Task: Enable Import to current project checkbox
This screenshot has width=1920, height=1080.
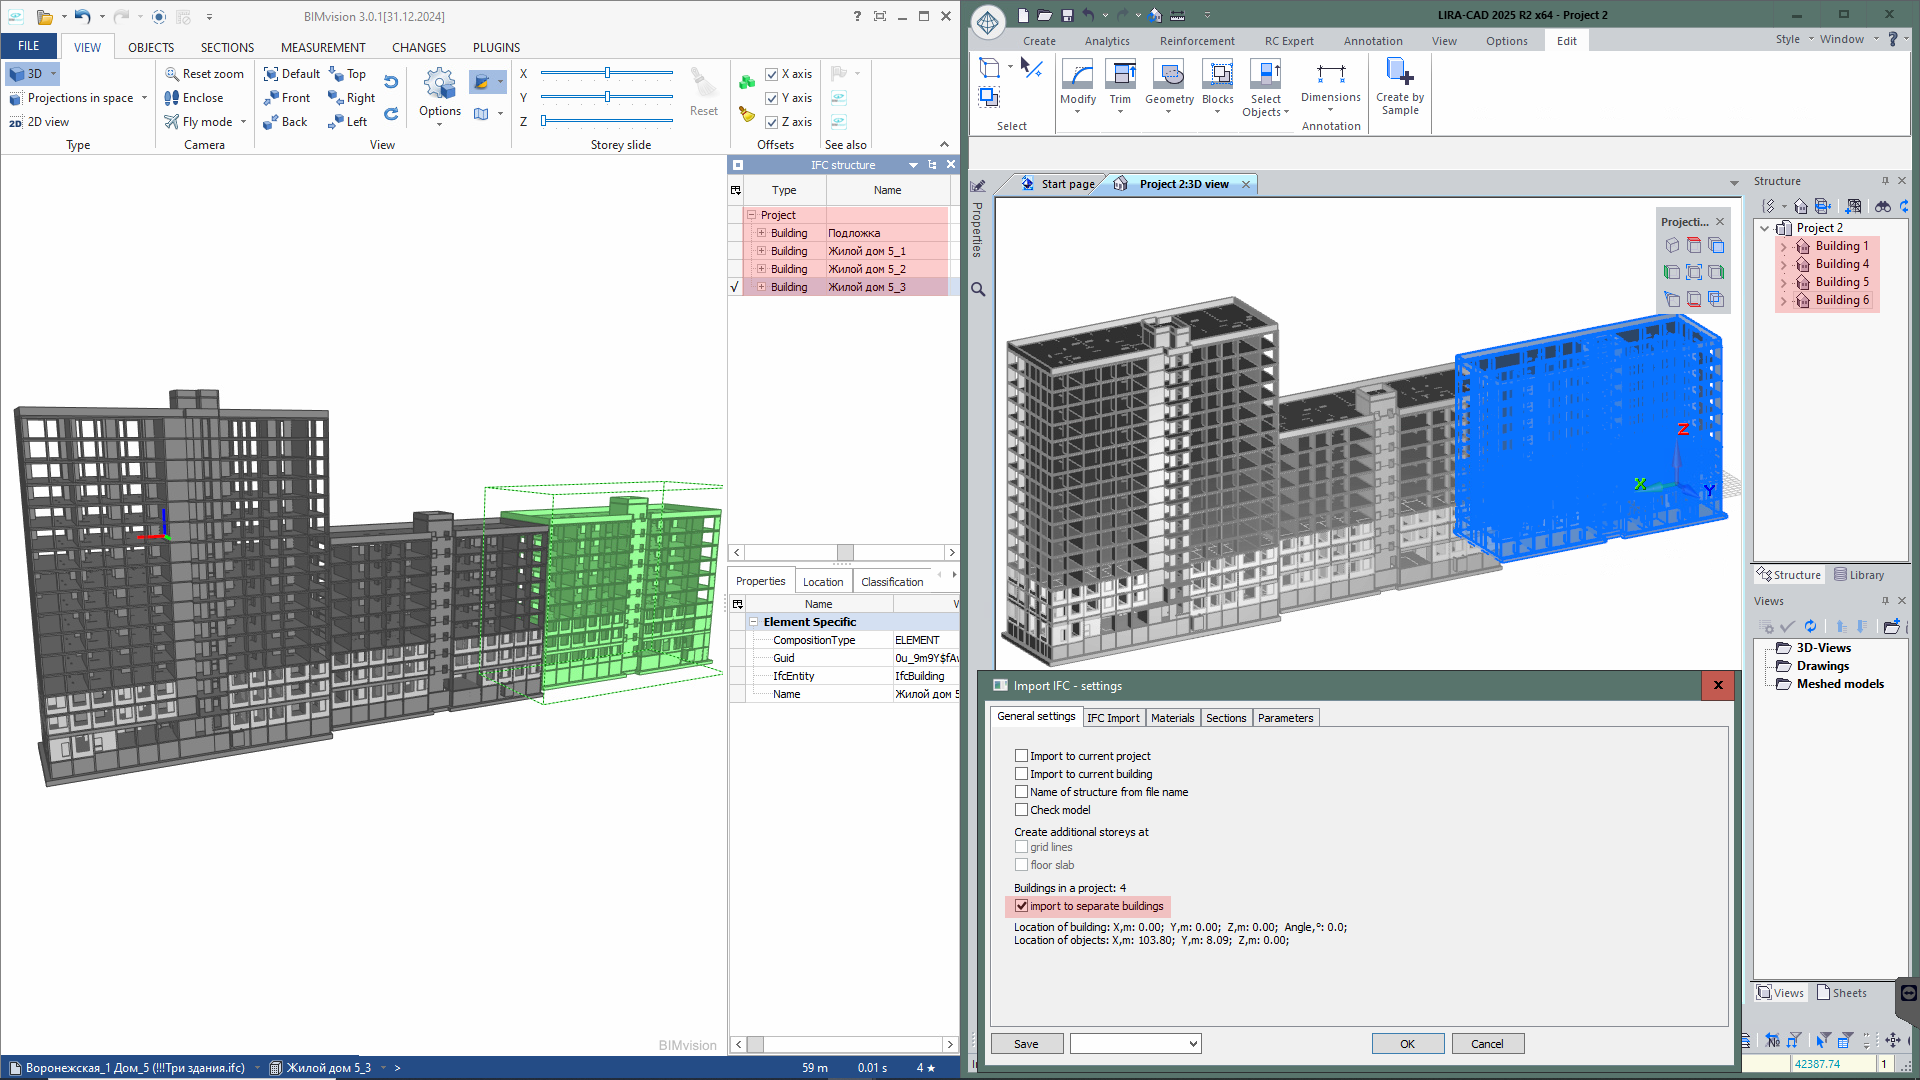Action: 1022,756
